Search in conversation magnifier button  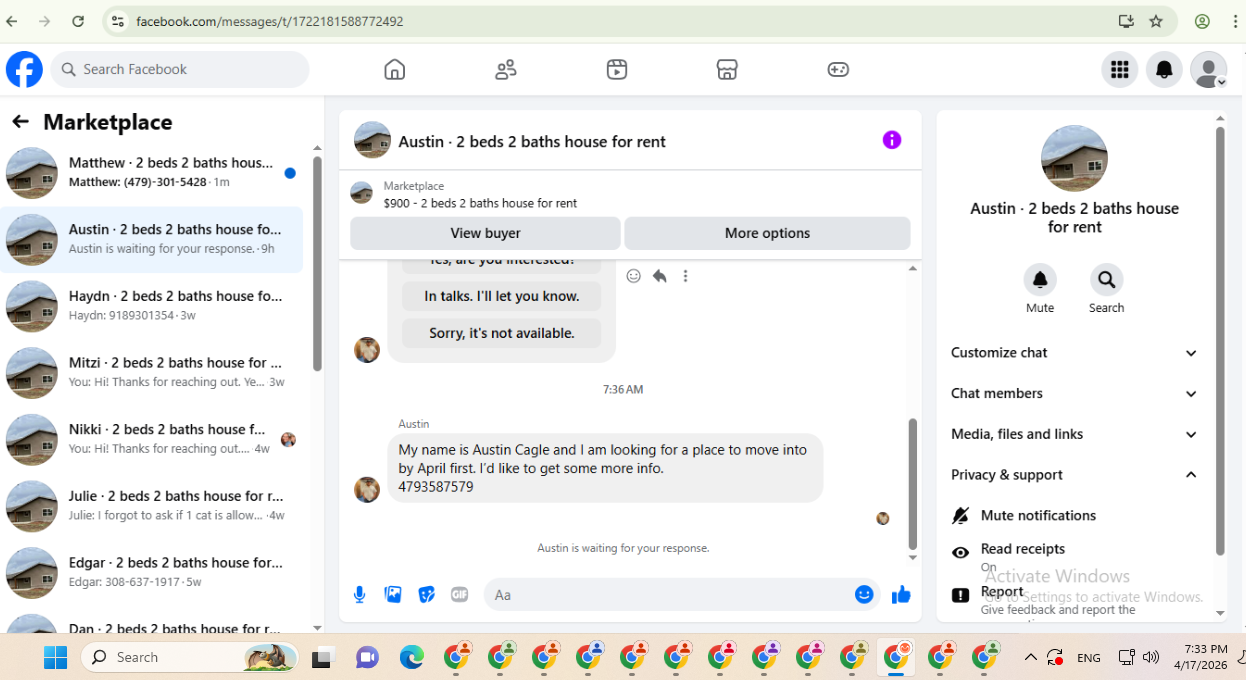[x=1106, y=279]
